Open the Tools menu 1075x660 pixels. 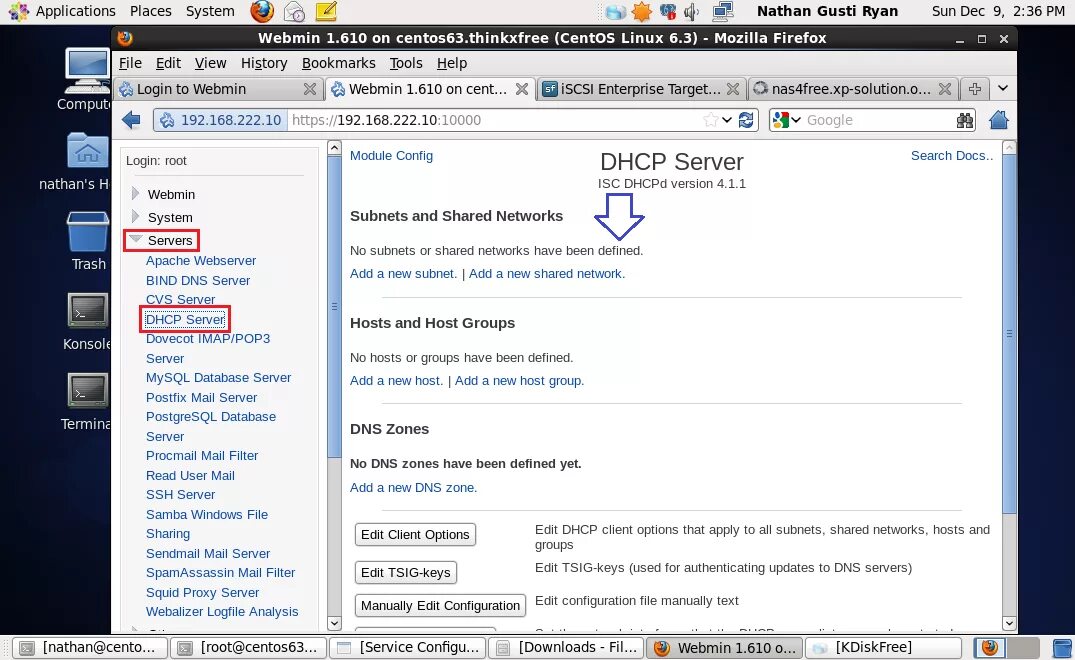406,63
